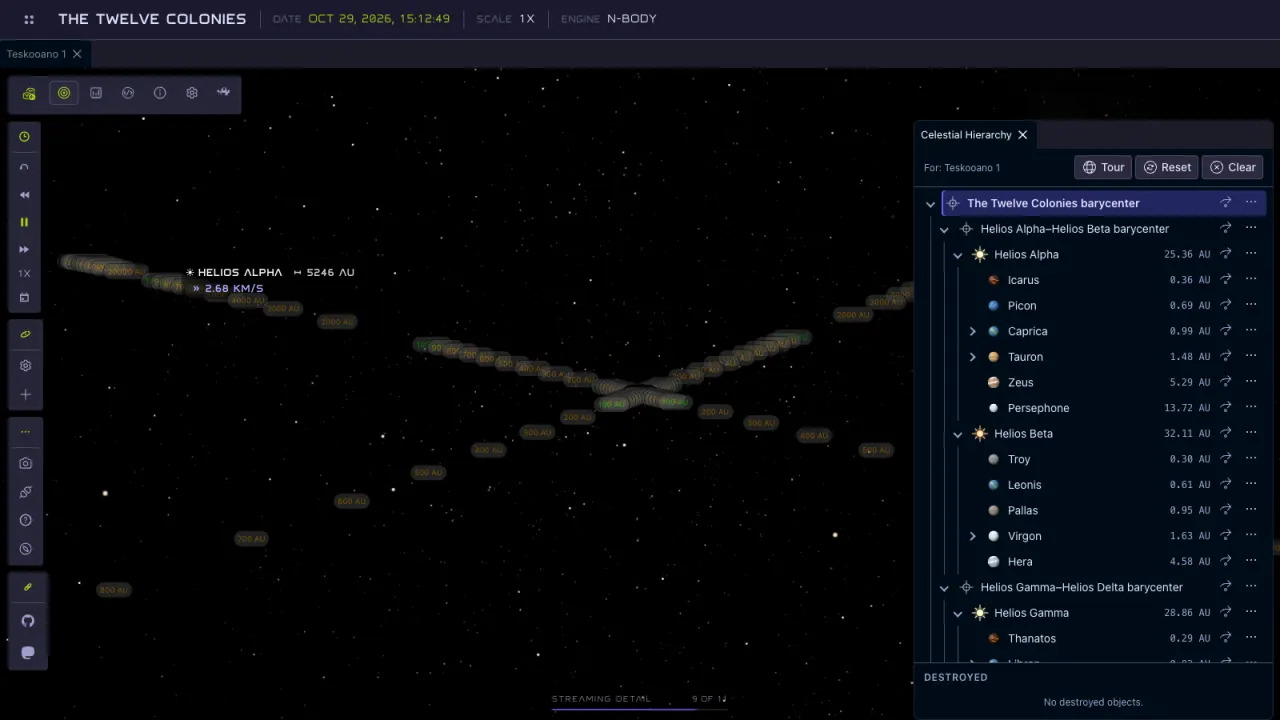1280x720 pixels.
Task: Start the Tour
Action: pos(1103,167)
